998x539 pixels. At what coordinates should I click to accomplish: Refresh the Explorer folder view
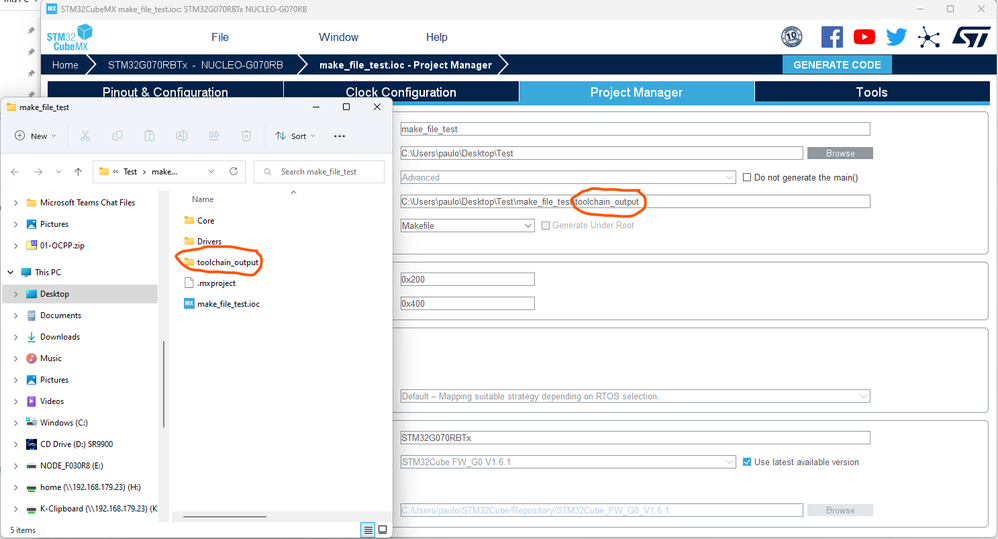[x=234, y=171]
